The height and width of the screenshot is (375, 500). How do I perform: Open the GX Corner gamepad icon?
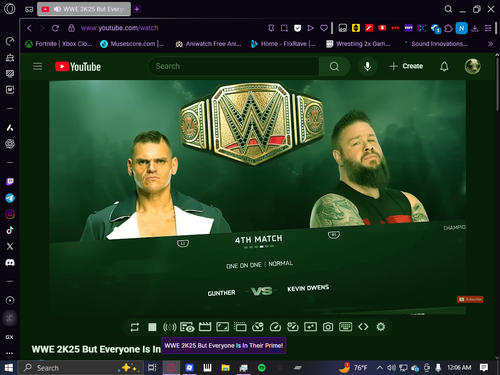pos(29,9)
